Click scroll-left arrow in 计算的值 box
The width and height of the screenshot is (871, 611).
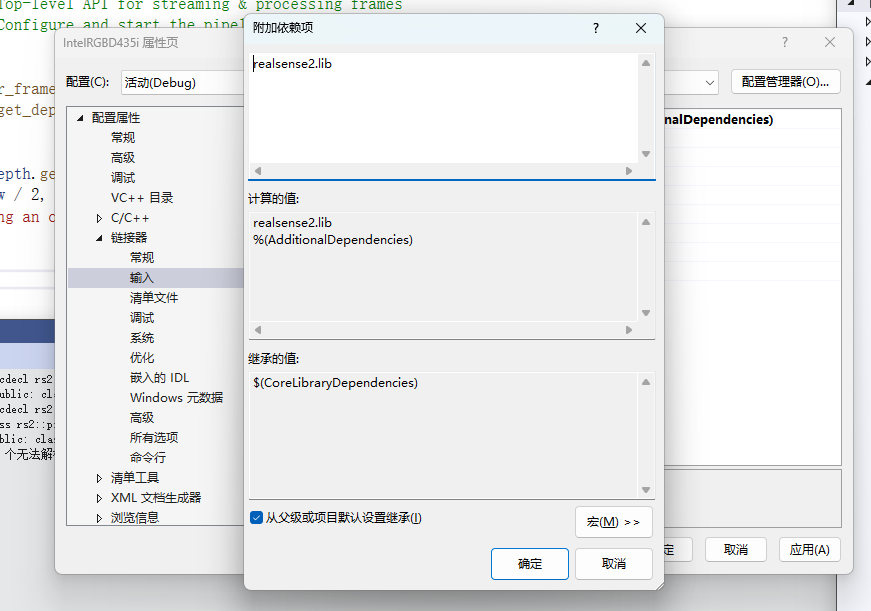coord(258,329)
